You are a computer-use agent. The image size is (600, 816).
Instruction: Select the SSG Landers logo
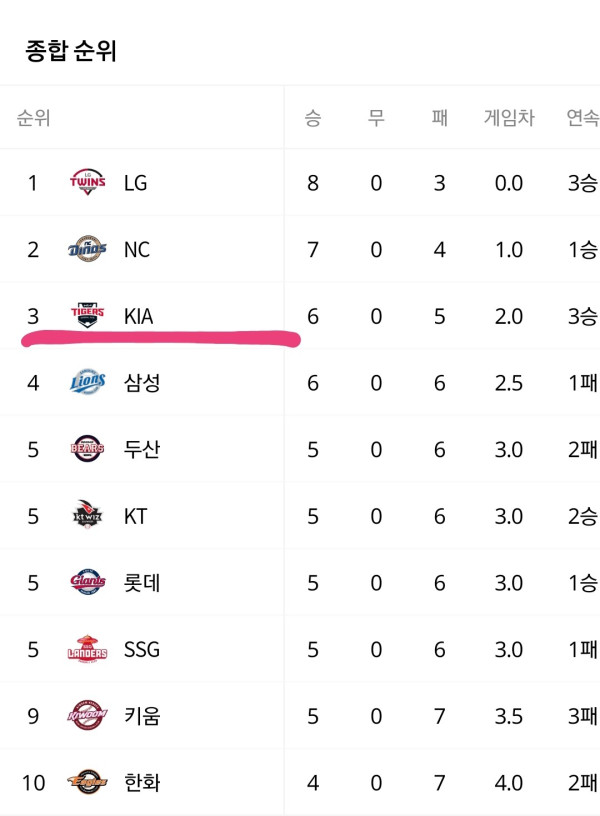[x=87, y=649]
